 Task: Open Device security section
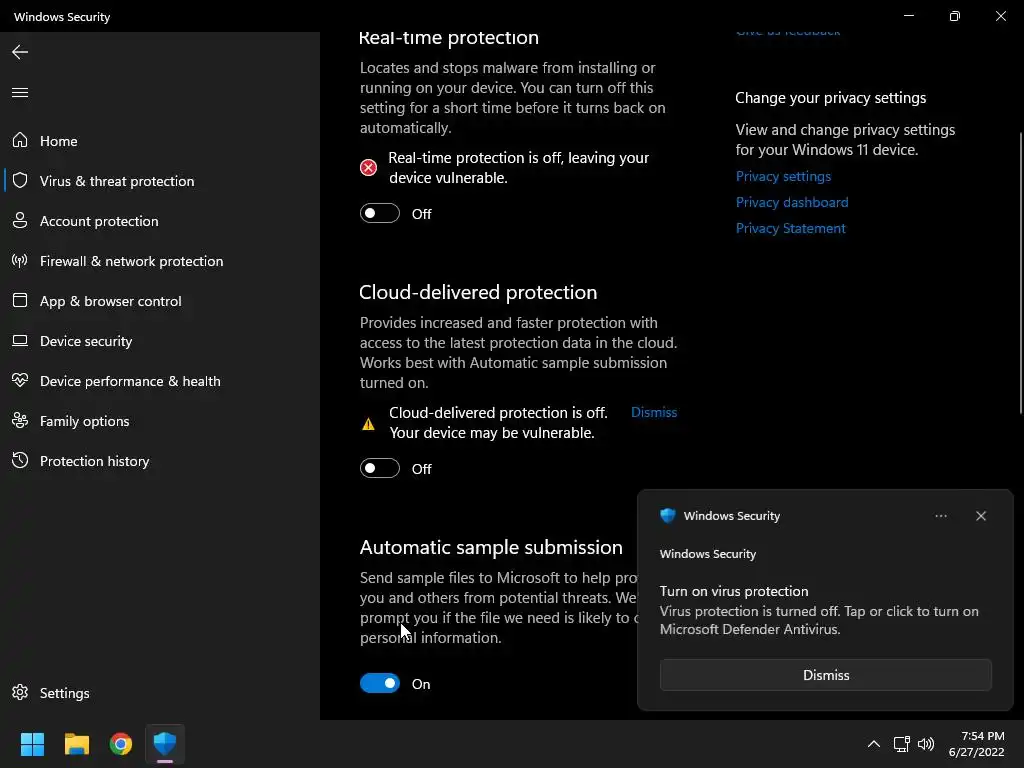160,341
